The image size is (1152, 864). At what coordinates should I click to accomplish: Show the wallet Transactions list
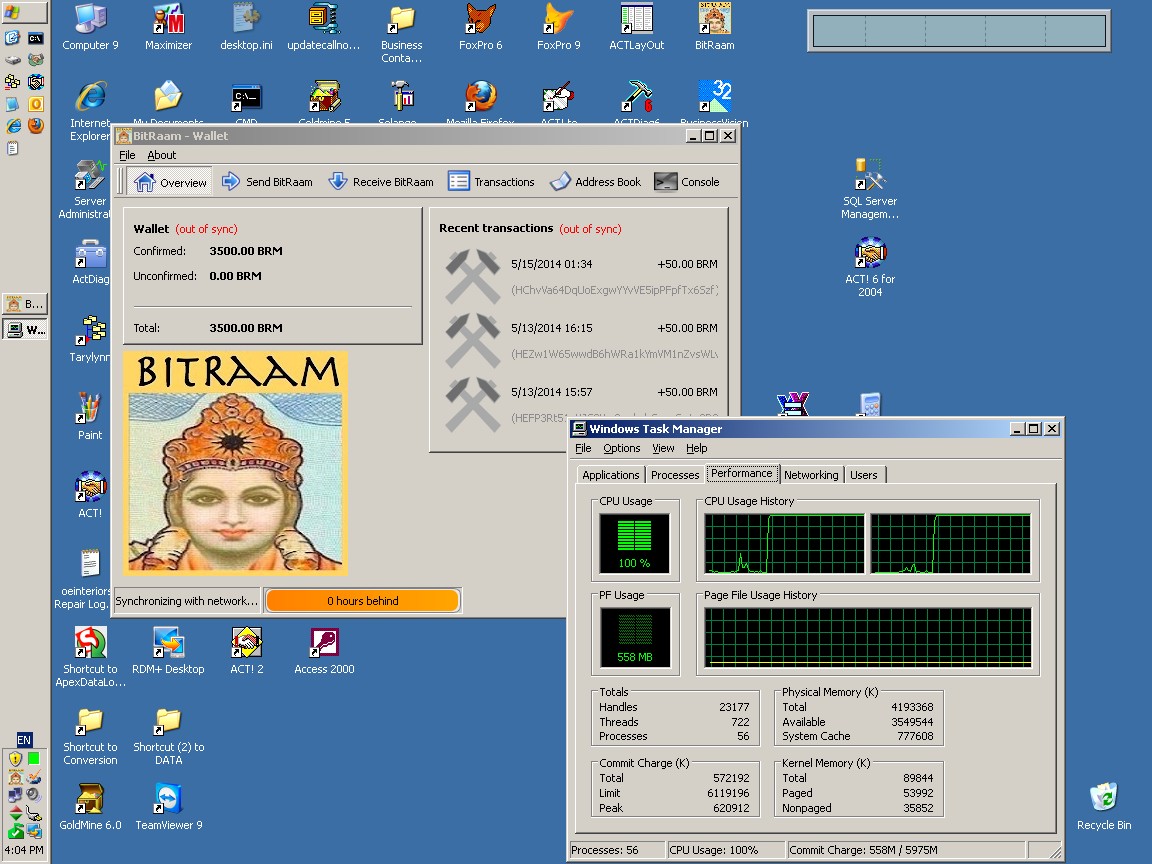492,182
